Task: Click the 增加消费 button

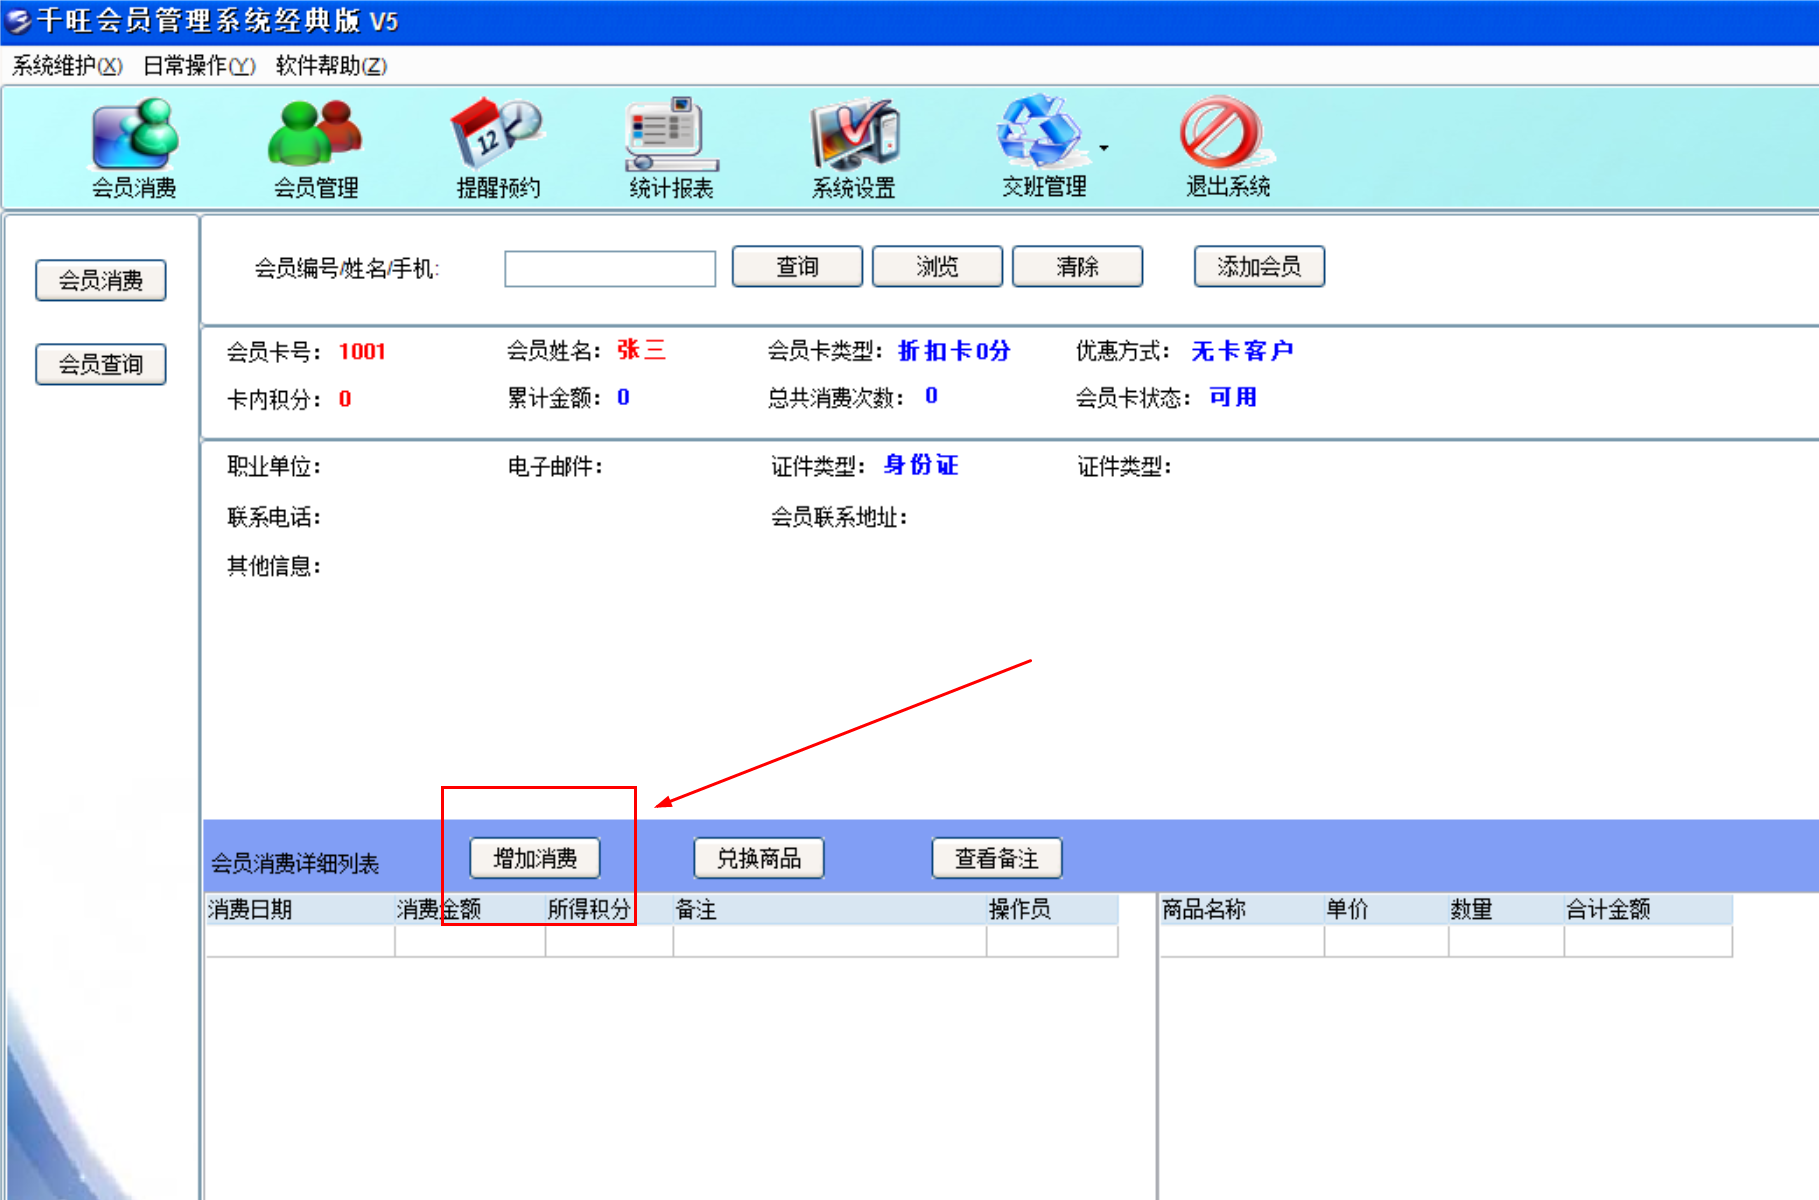Action: click(535, 858)
